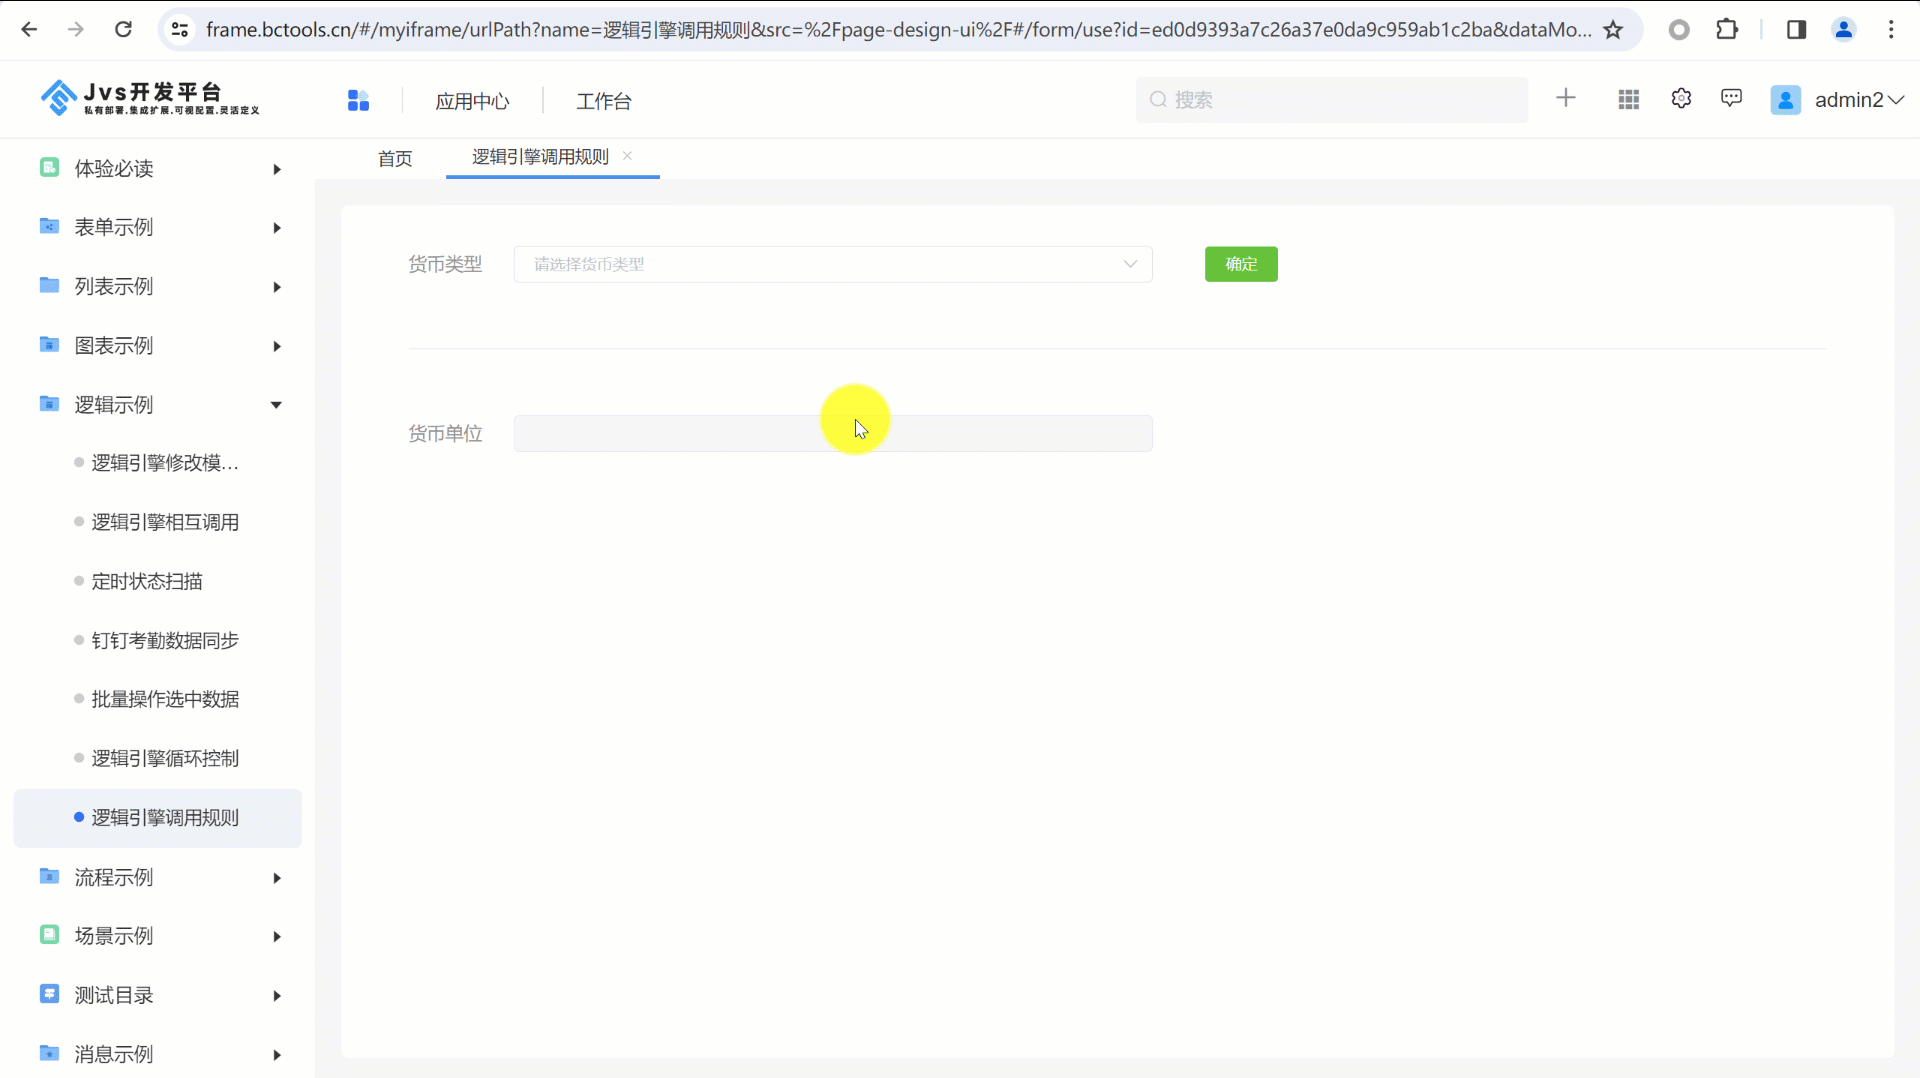
Task: Open the grid apps menu icon
Action: pyautogui.click(x=1629, y=99)
